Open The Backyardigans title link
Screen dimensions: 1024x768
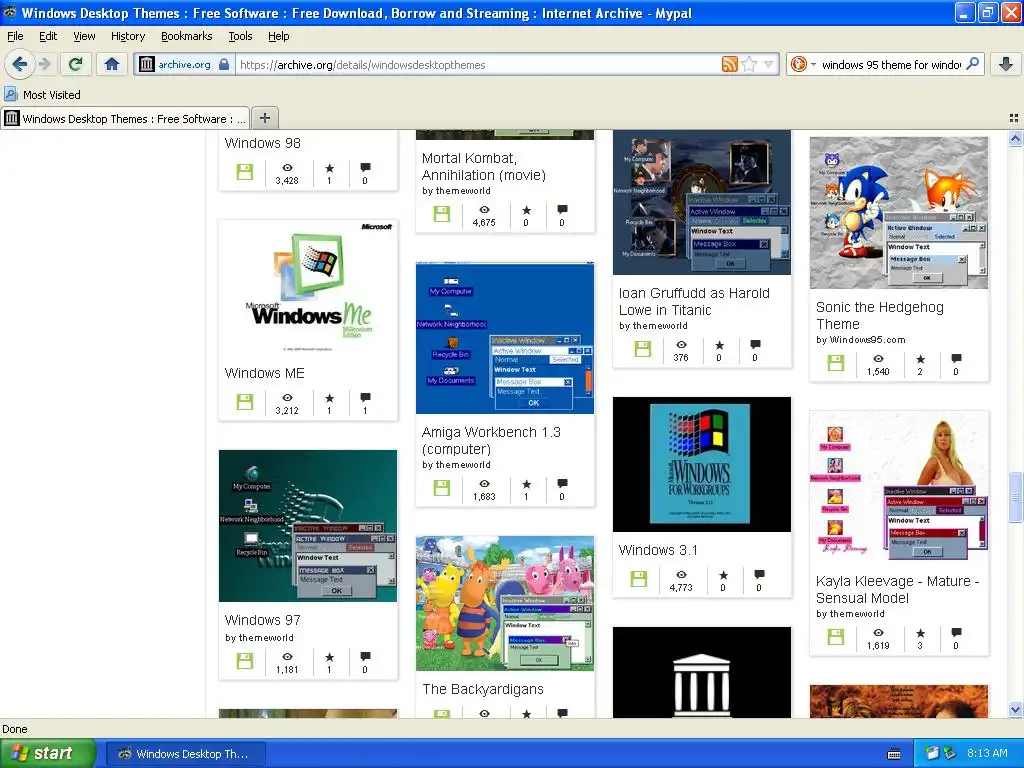483,689
